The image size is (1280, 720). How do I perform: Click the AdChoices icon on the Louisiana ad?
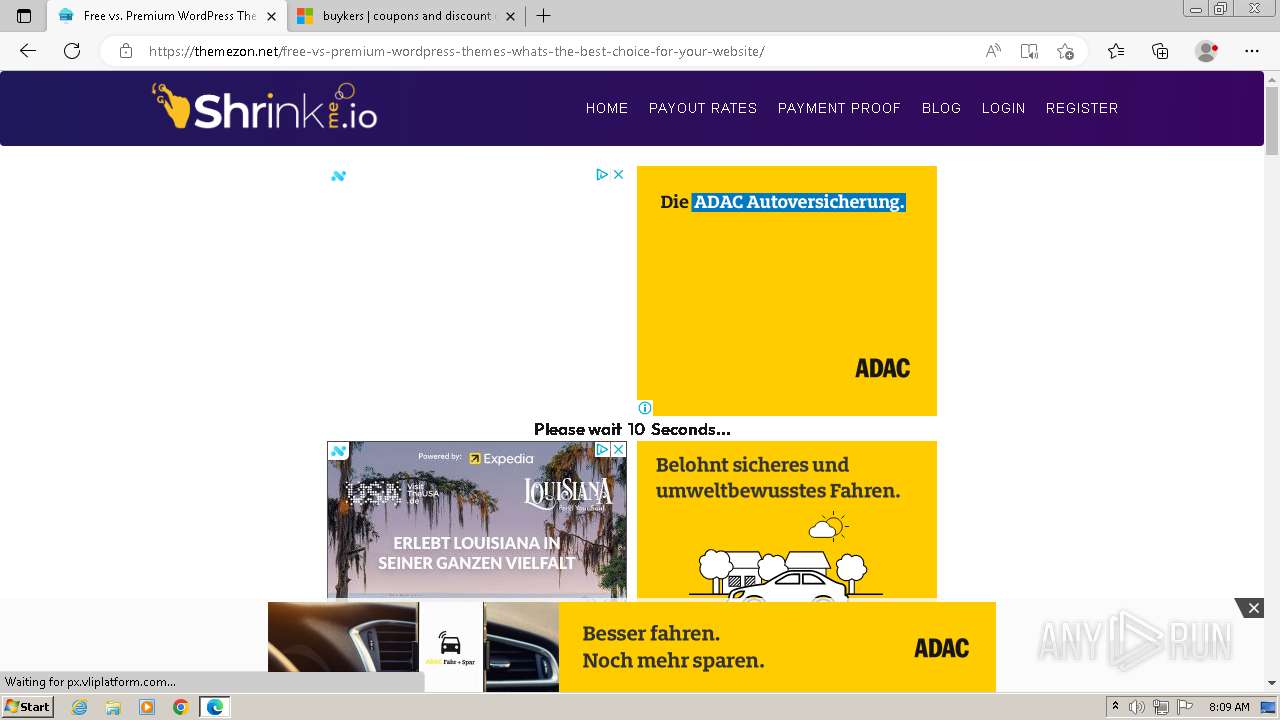click(x=602, y=450)
